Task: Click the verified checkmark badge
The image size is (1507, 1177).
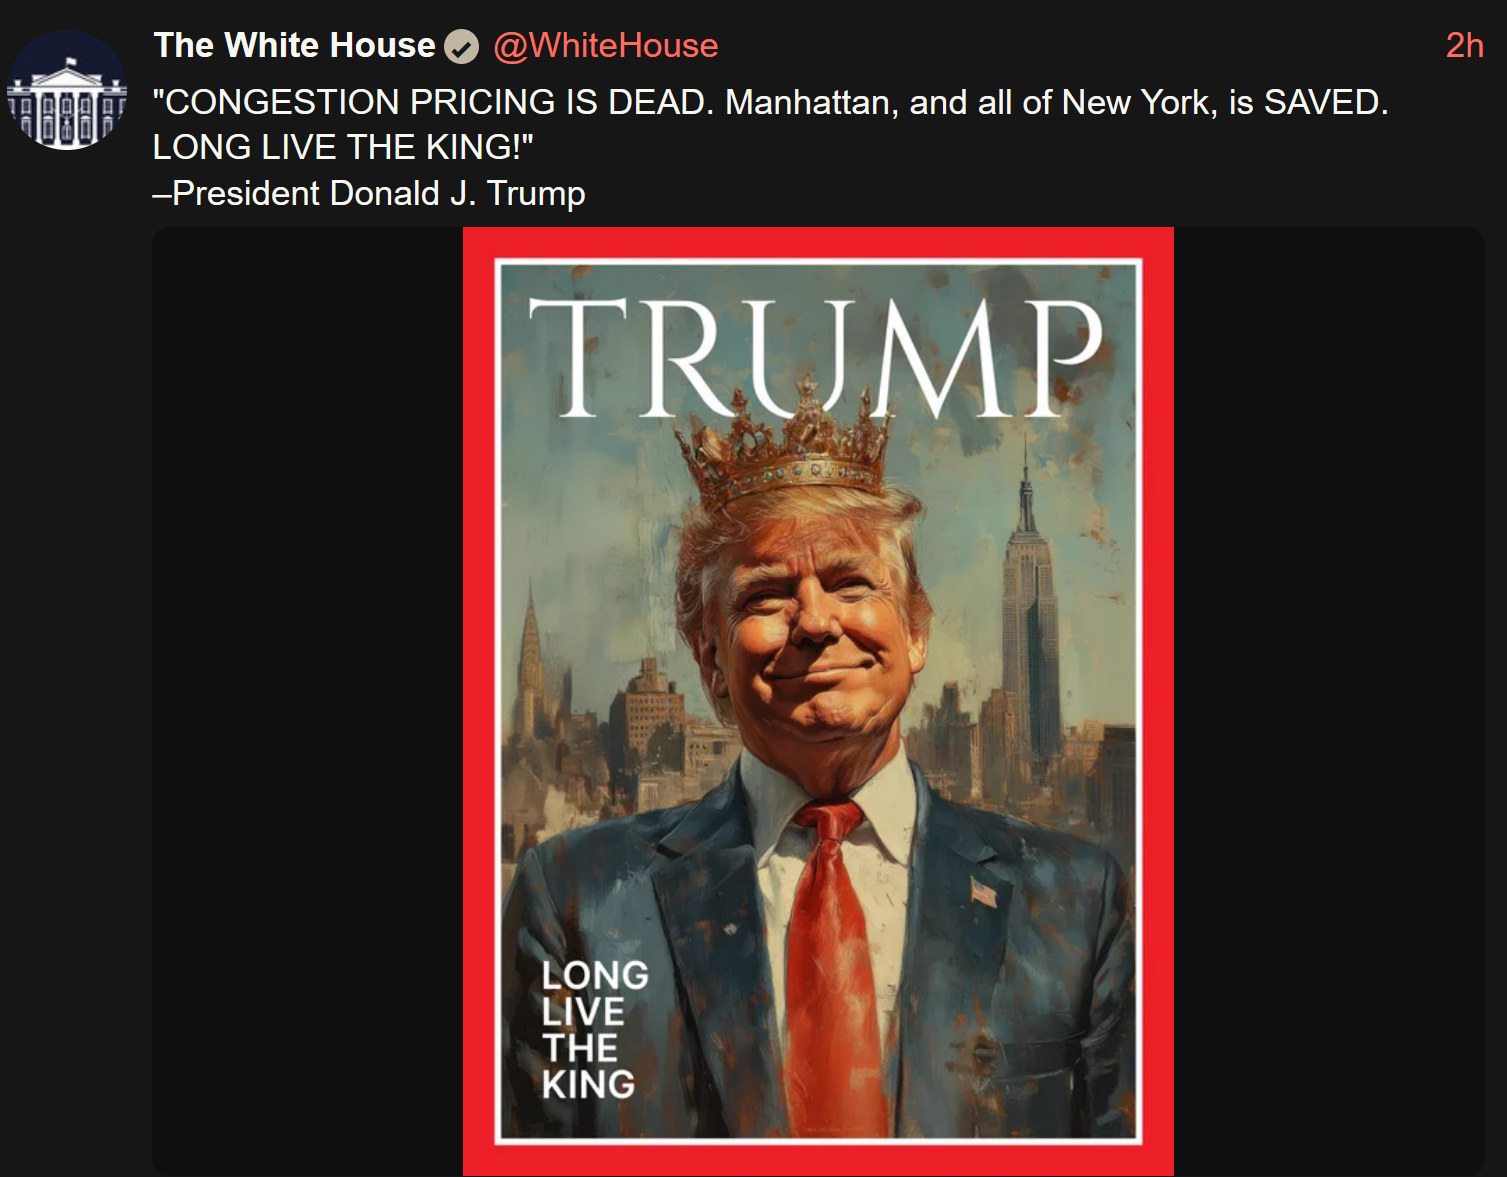Action: click(x=461, y=46)
